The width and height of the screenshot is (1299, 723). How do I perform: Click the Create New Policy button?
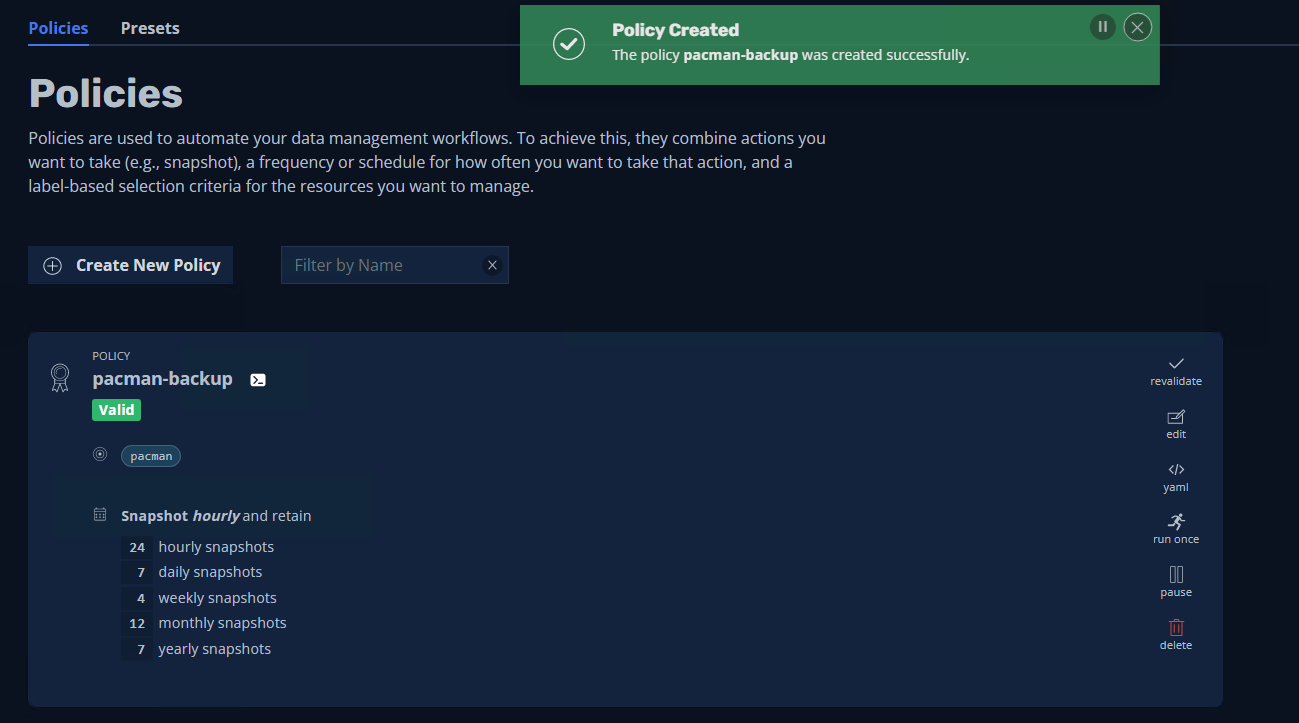click(x=131, y=265)
